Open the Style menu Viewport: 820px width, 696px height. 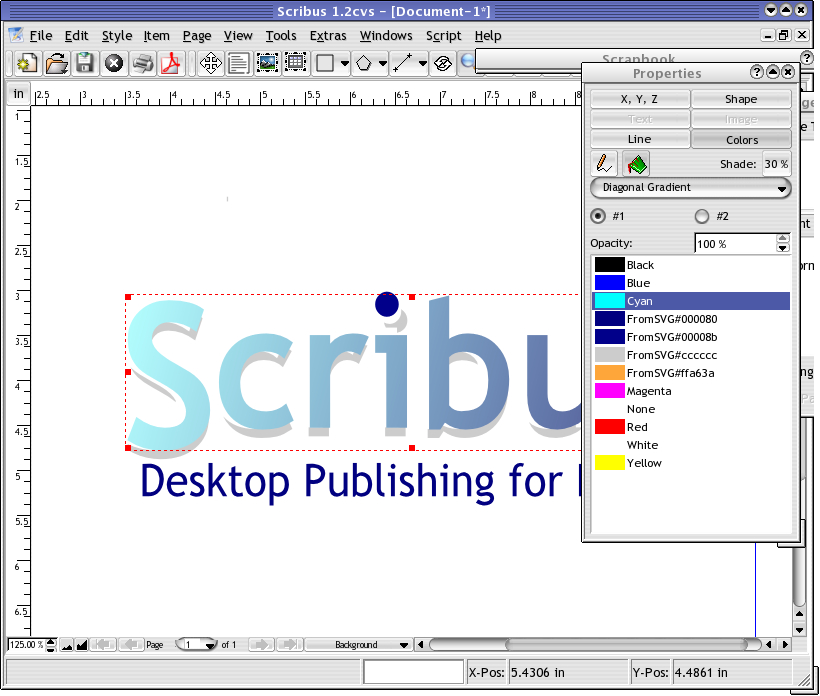[117, 36]
